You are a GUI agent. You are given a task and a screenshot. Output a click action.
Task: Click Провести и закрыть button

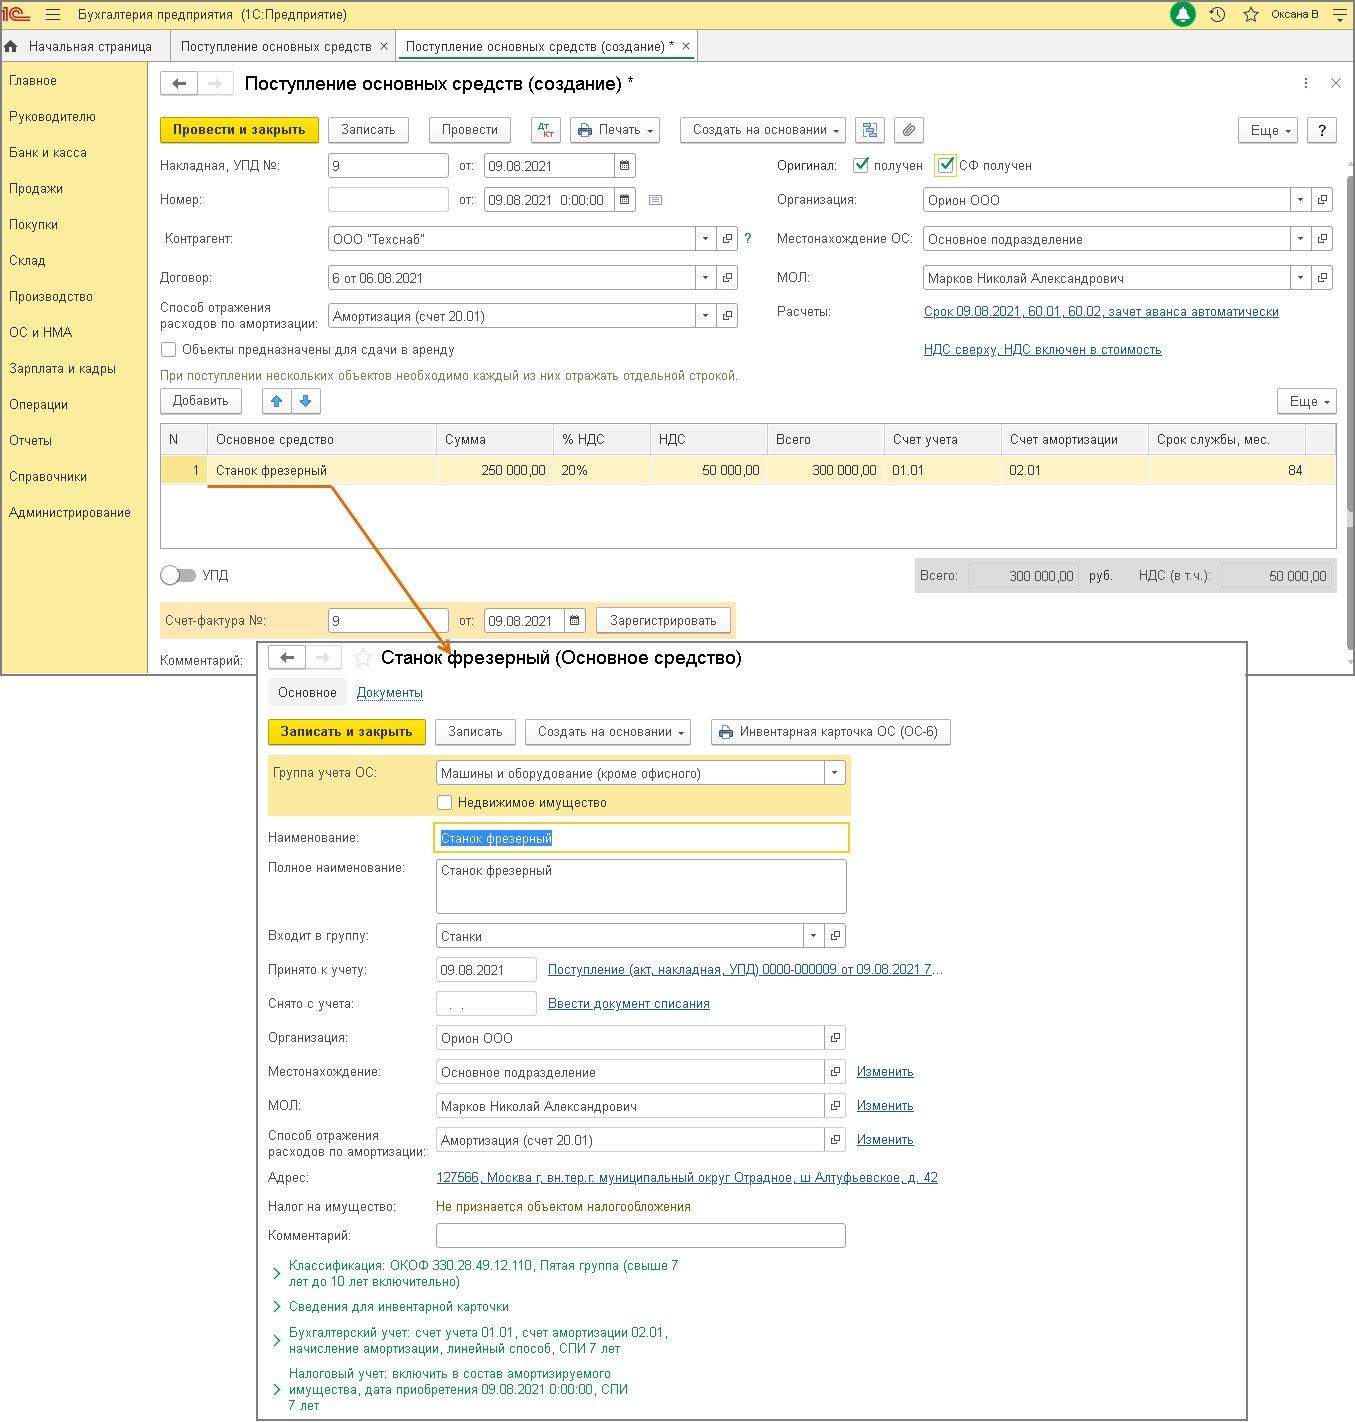point(239,130)
